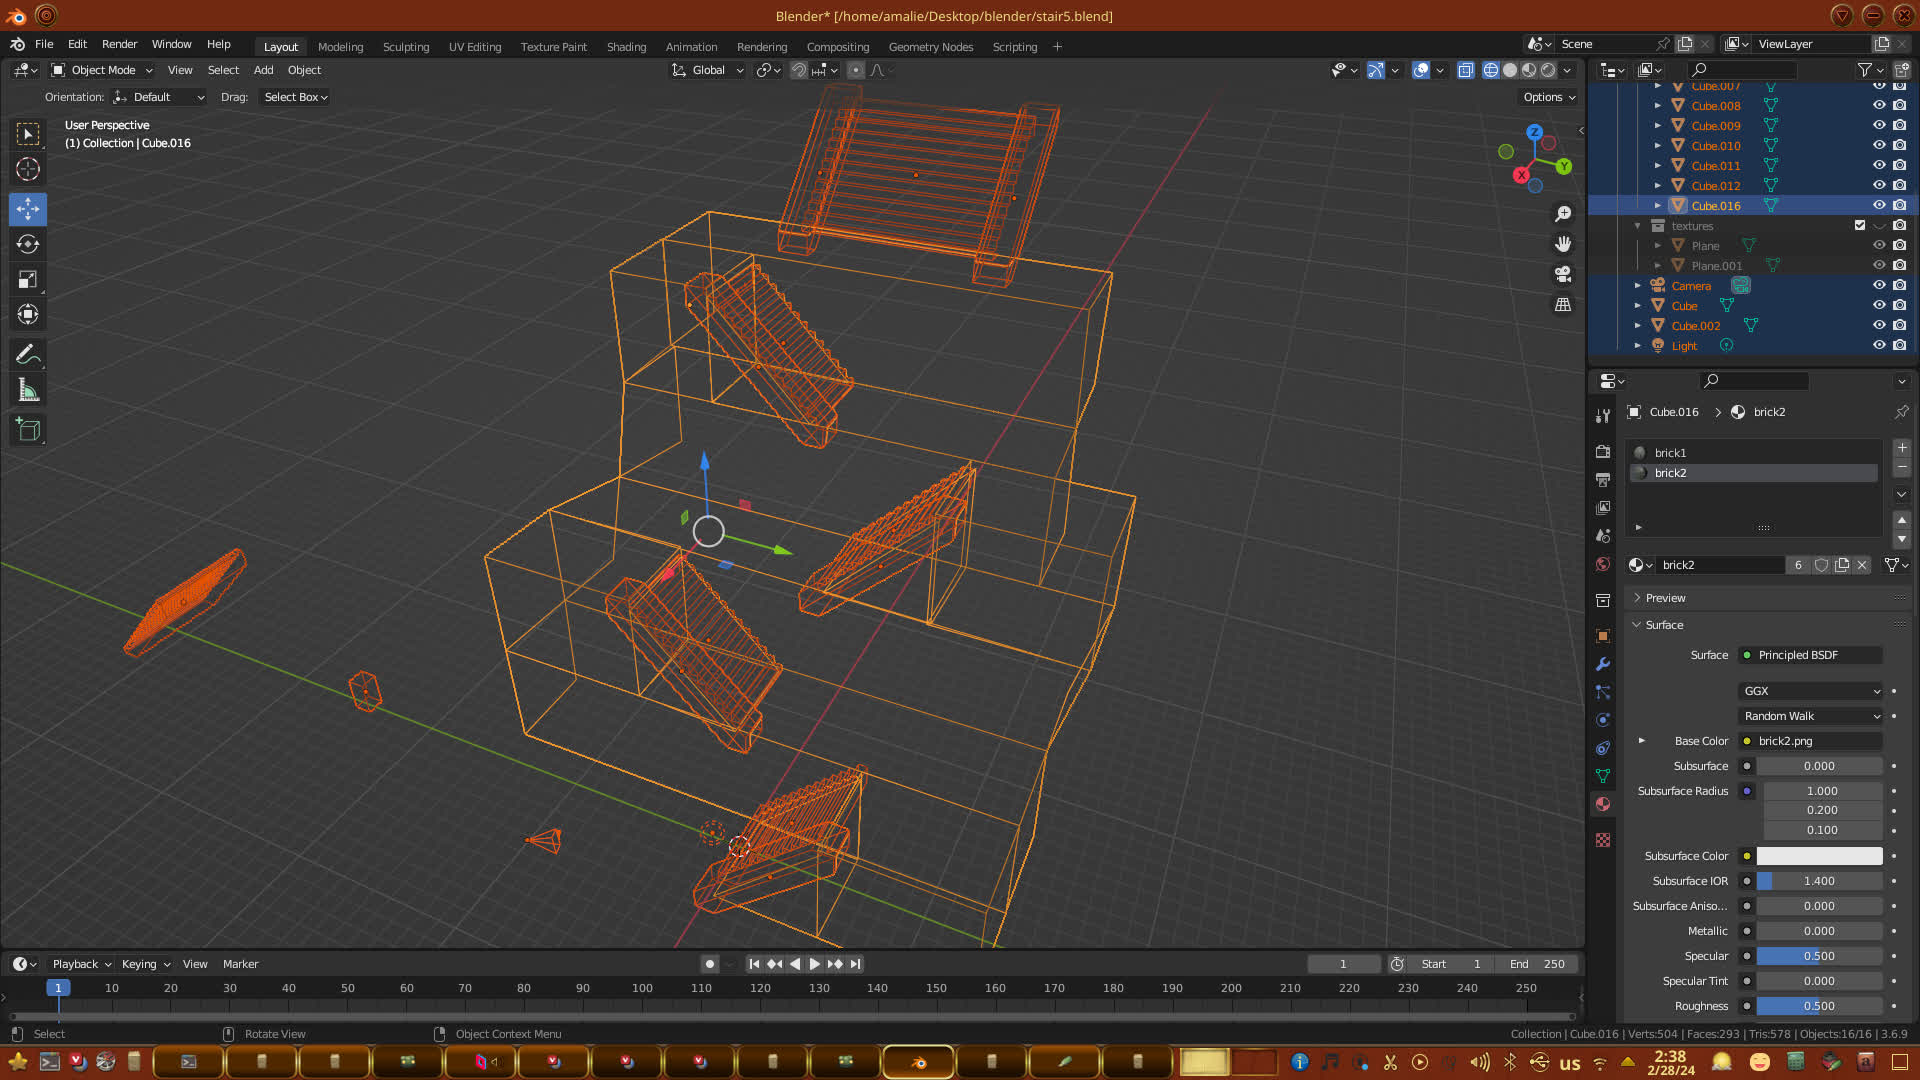Open the Random Walk subsurface method dropdown
The image size is (1920, 1080).
[x=1811, y=716]
